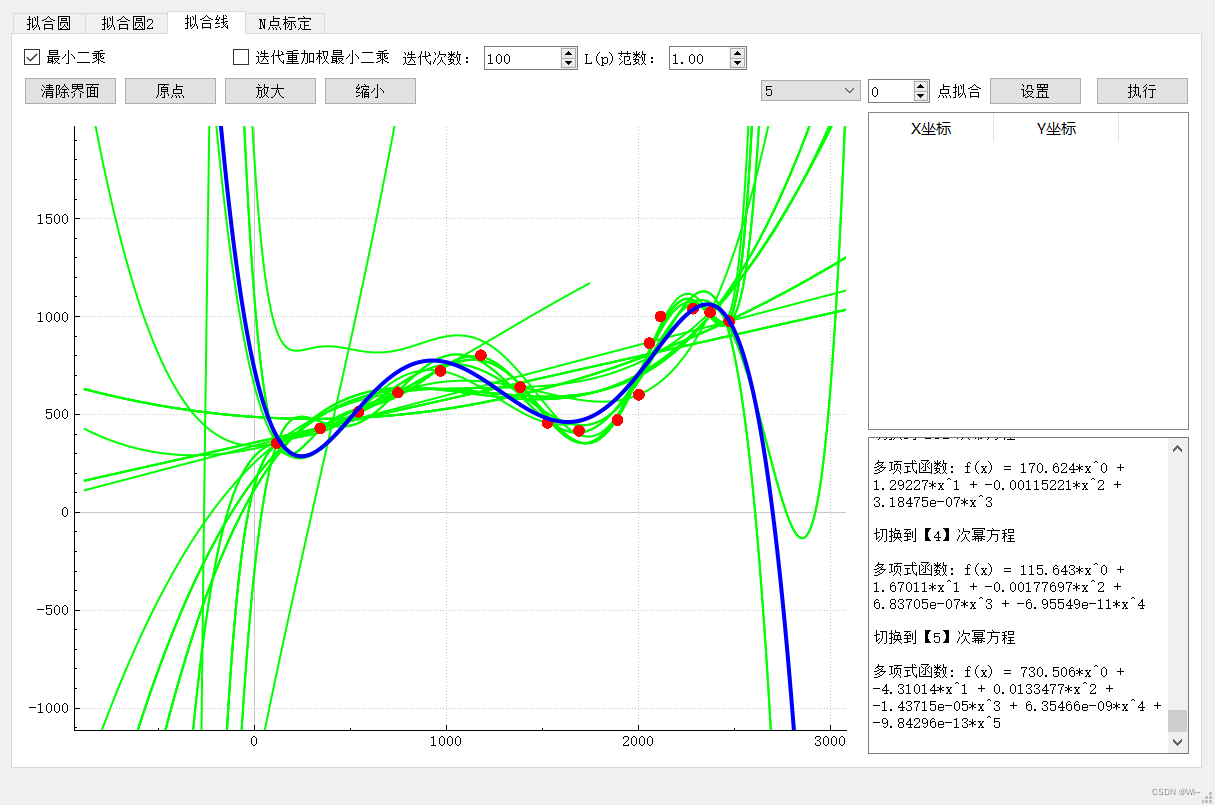Image resolution: width=1215 pixels, height=805 pixels.
Task: Click the log scrollbar down arrow
Action: pyautogui.click(x=1178, y=742)
